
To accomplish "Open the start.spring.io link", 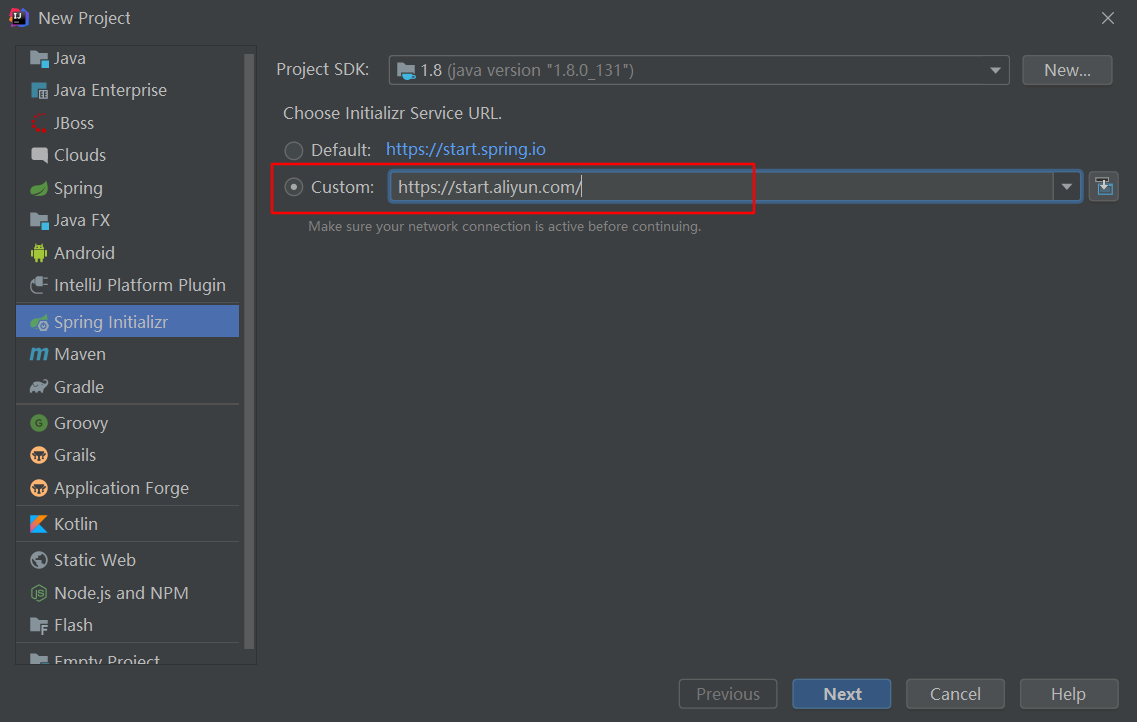I will pyautogui.click(x=466, y=150).
